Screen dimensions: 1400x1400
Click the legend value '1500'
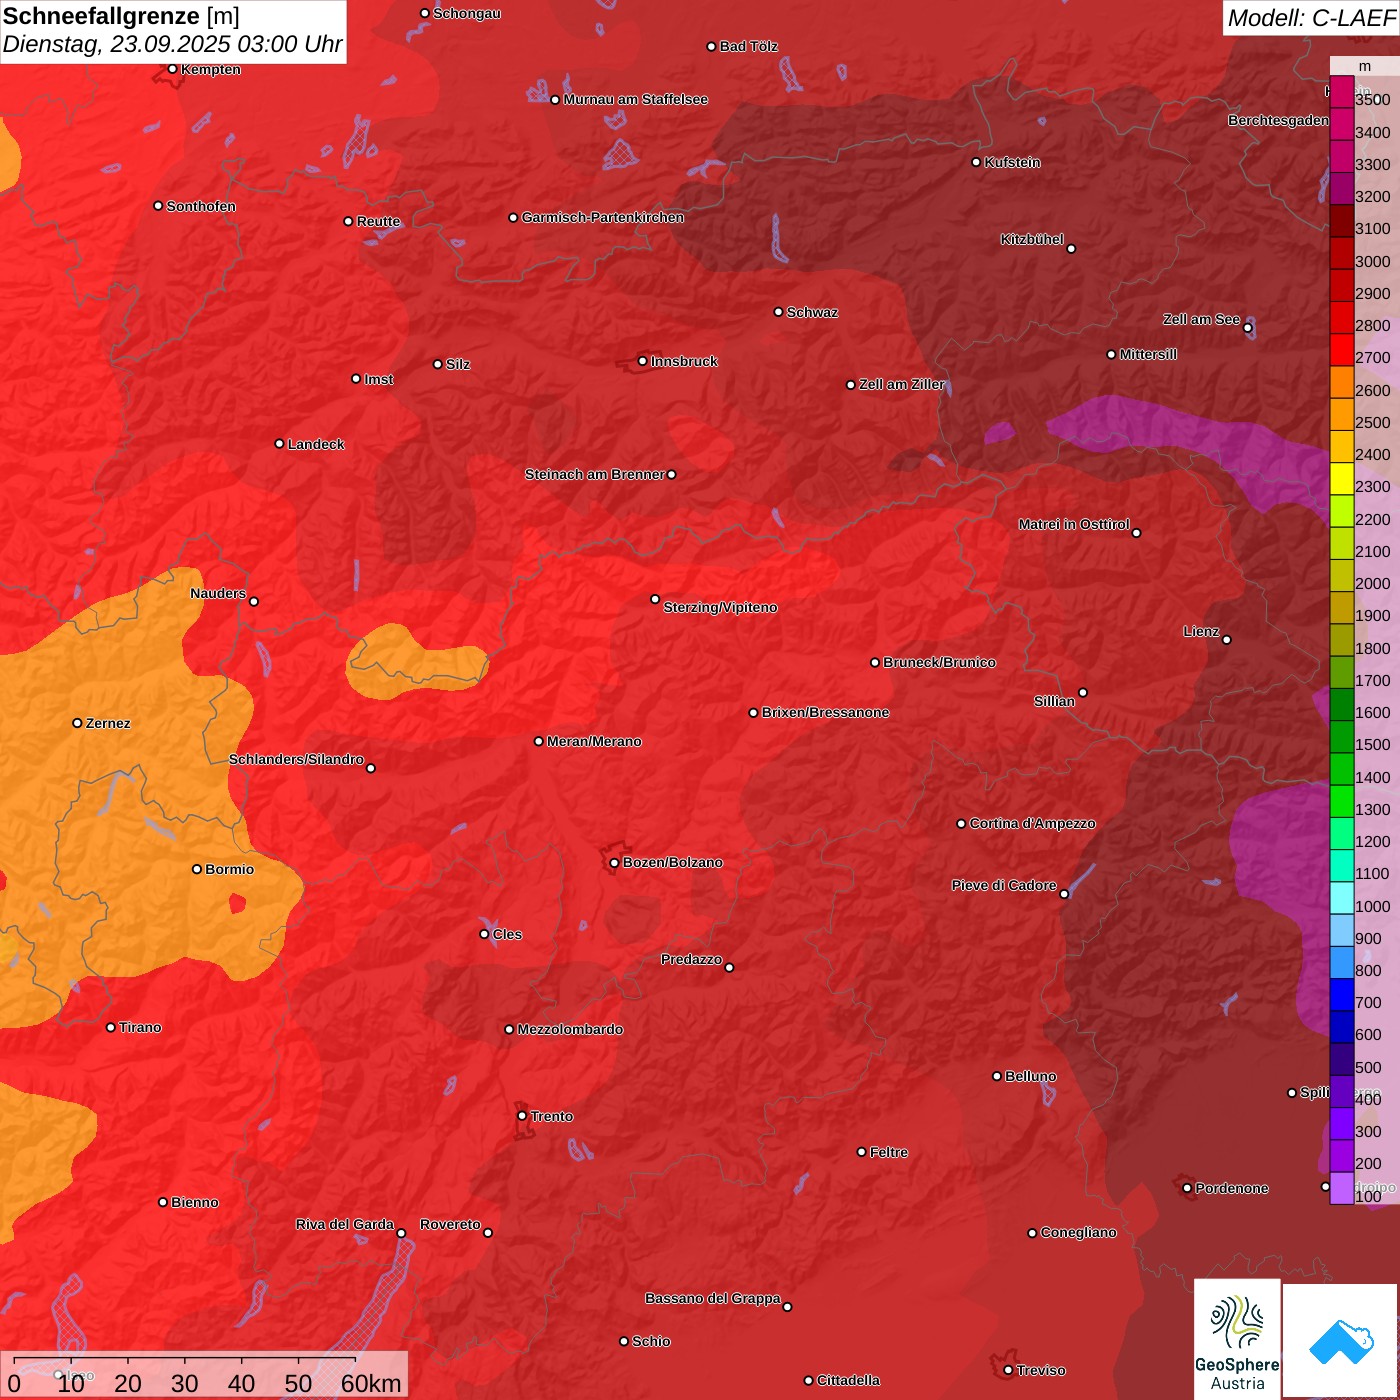click(x=1372, y=745)
